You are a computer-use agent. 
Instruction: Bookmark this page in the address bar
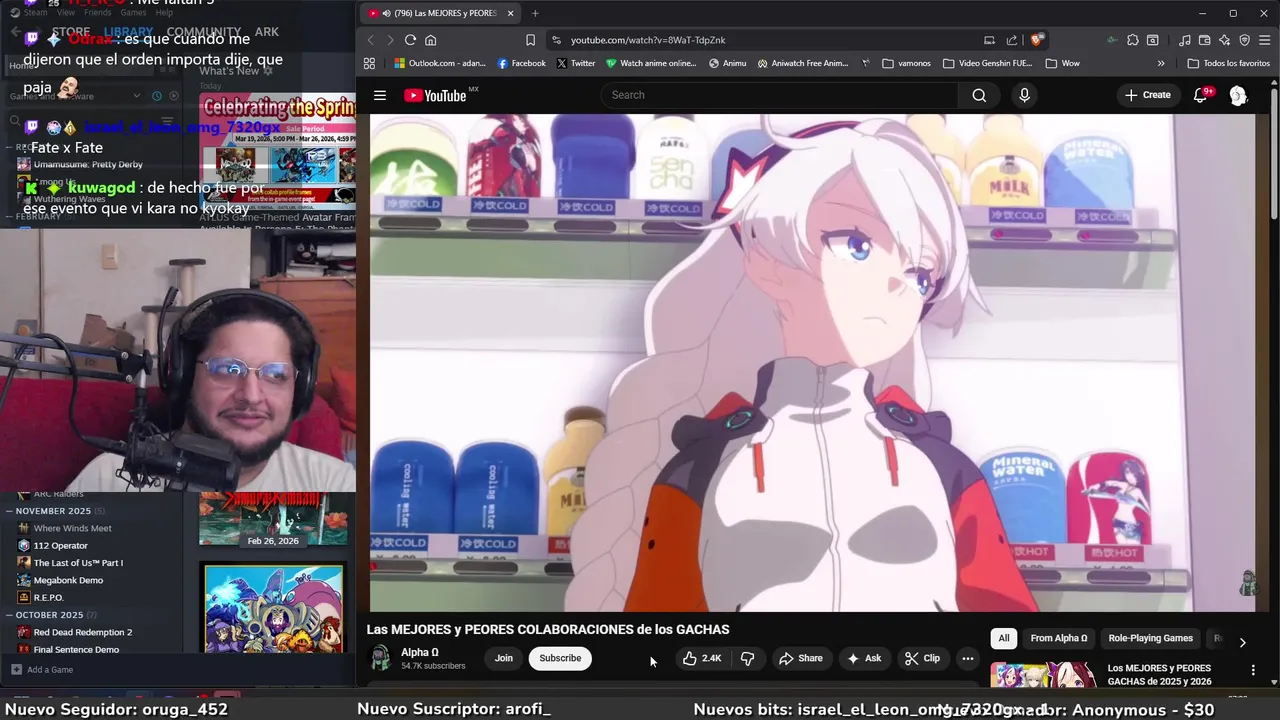pos(530,40)
